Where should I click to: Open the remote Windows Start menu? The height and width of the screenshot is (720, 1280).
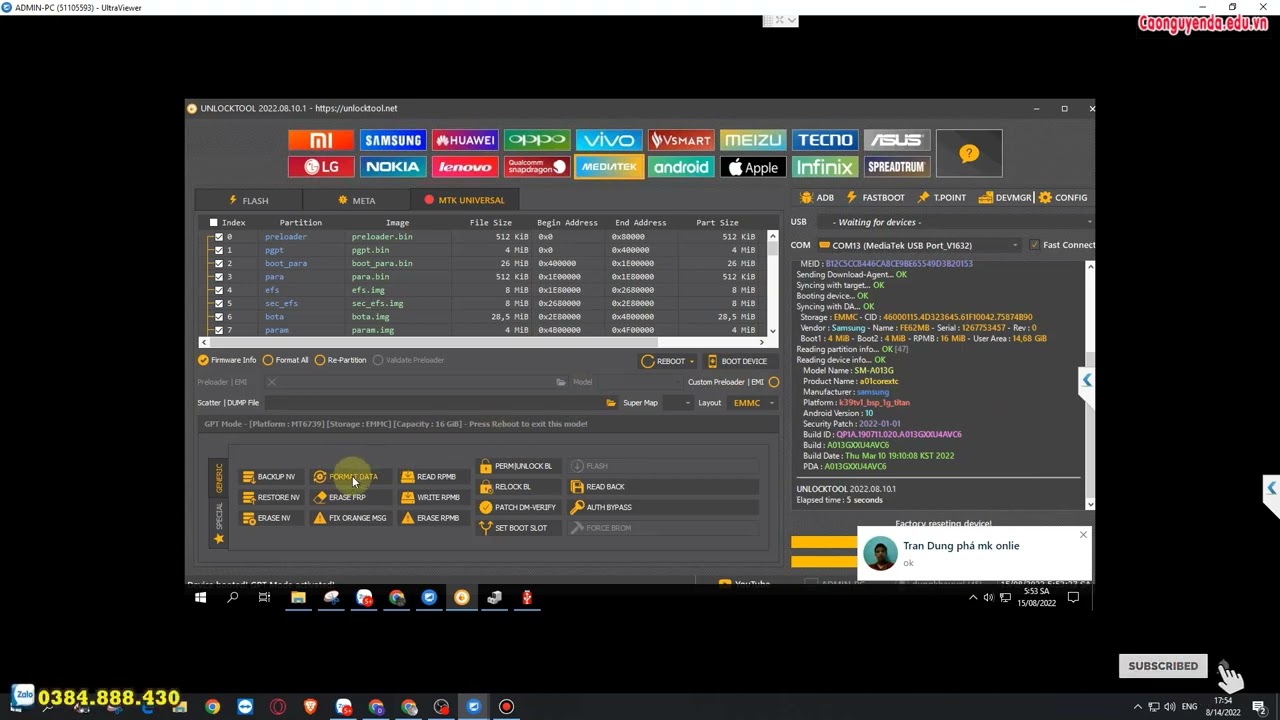pyautogui.click(x=200, y=598)
